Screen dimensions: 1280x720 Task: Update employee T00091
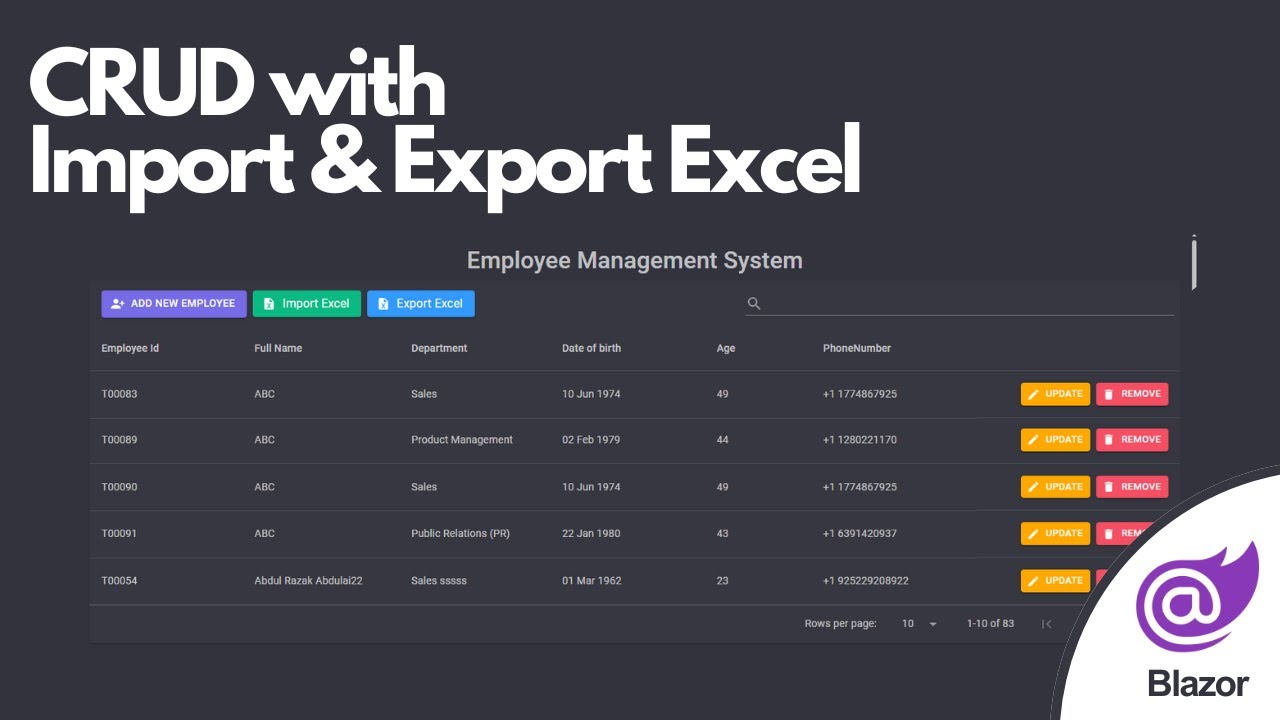tap(1055, 533)
